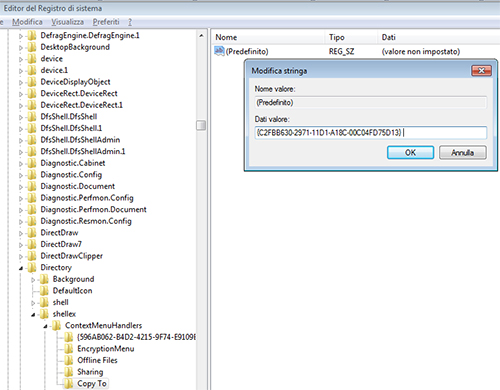The width and height of the screenshot is (500, 390).
Task: Open the Modifica menu
Action: click(x=27, y=22)
